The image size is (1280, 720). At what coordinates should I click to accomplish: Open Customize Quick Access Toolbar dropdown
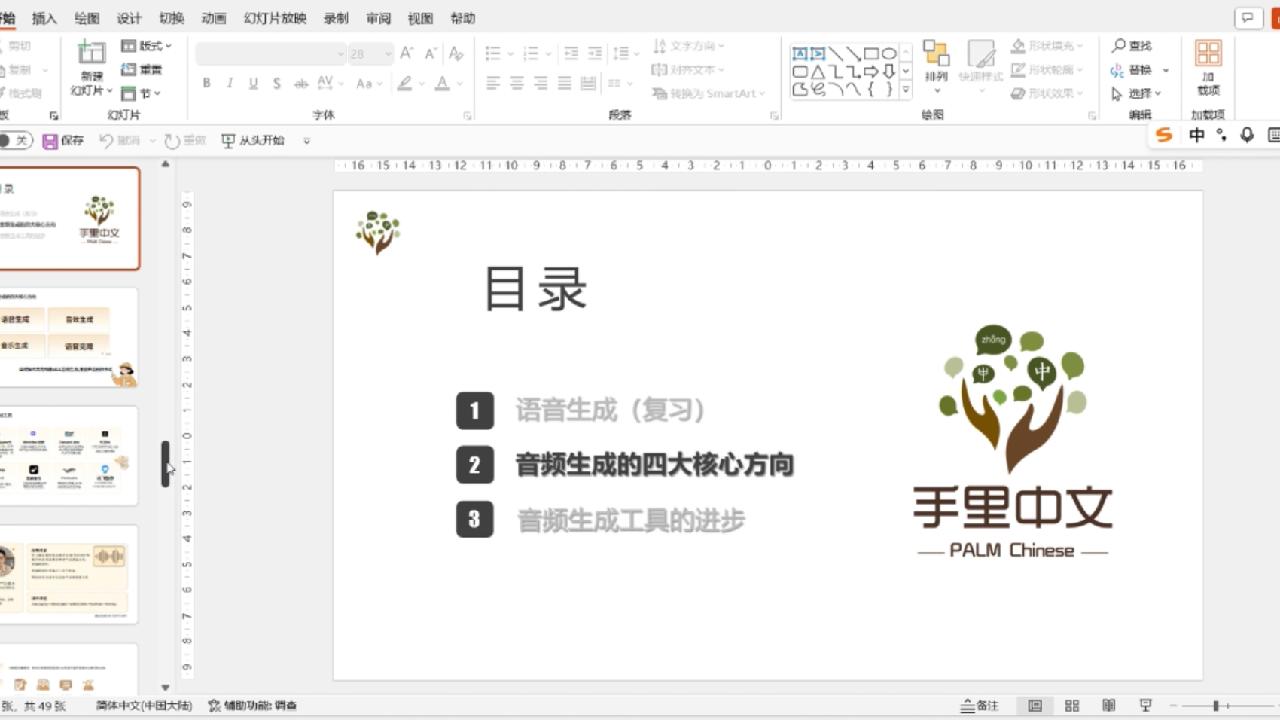307,141
